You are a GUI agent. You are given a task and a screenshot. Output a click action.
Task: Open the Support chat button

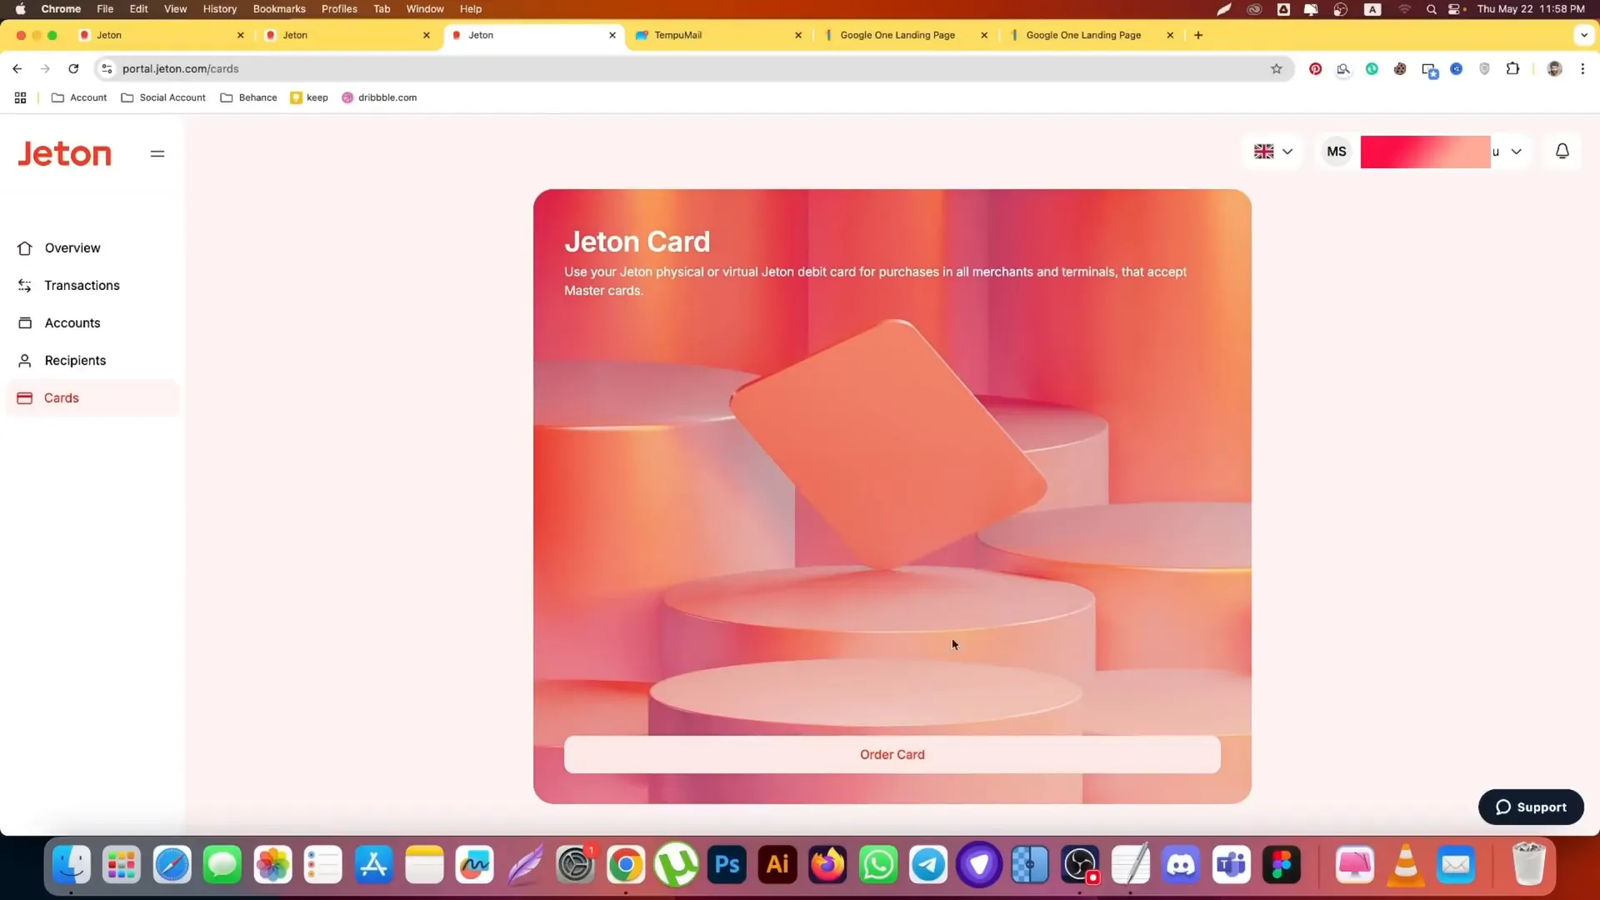(1531, 807)
